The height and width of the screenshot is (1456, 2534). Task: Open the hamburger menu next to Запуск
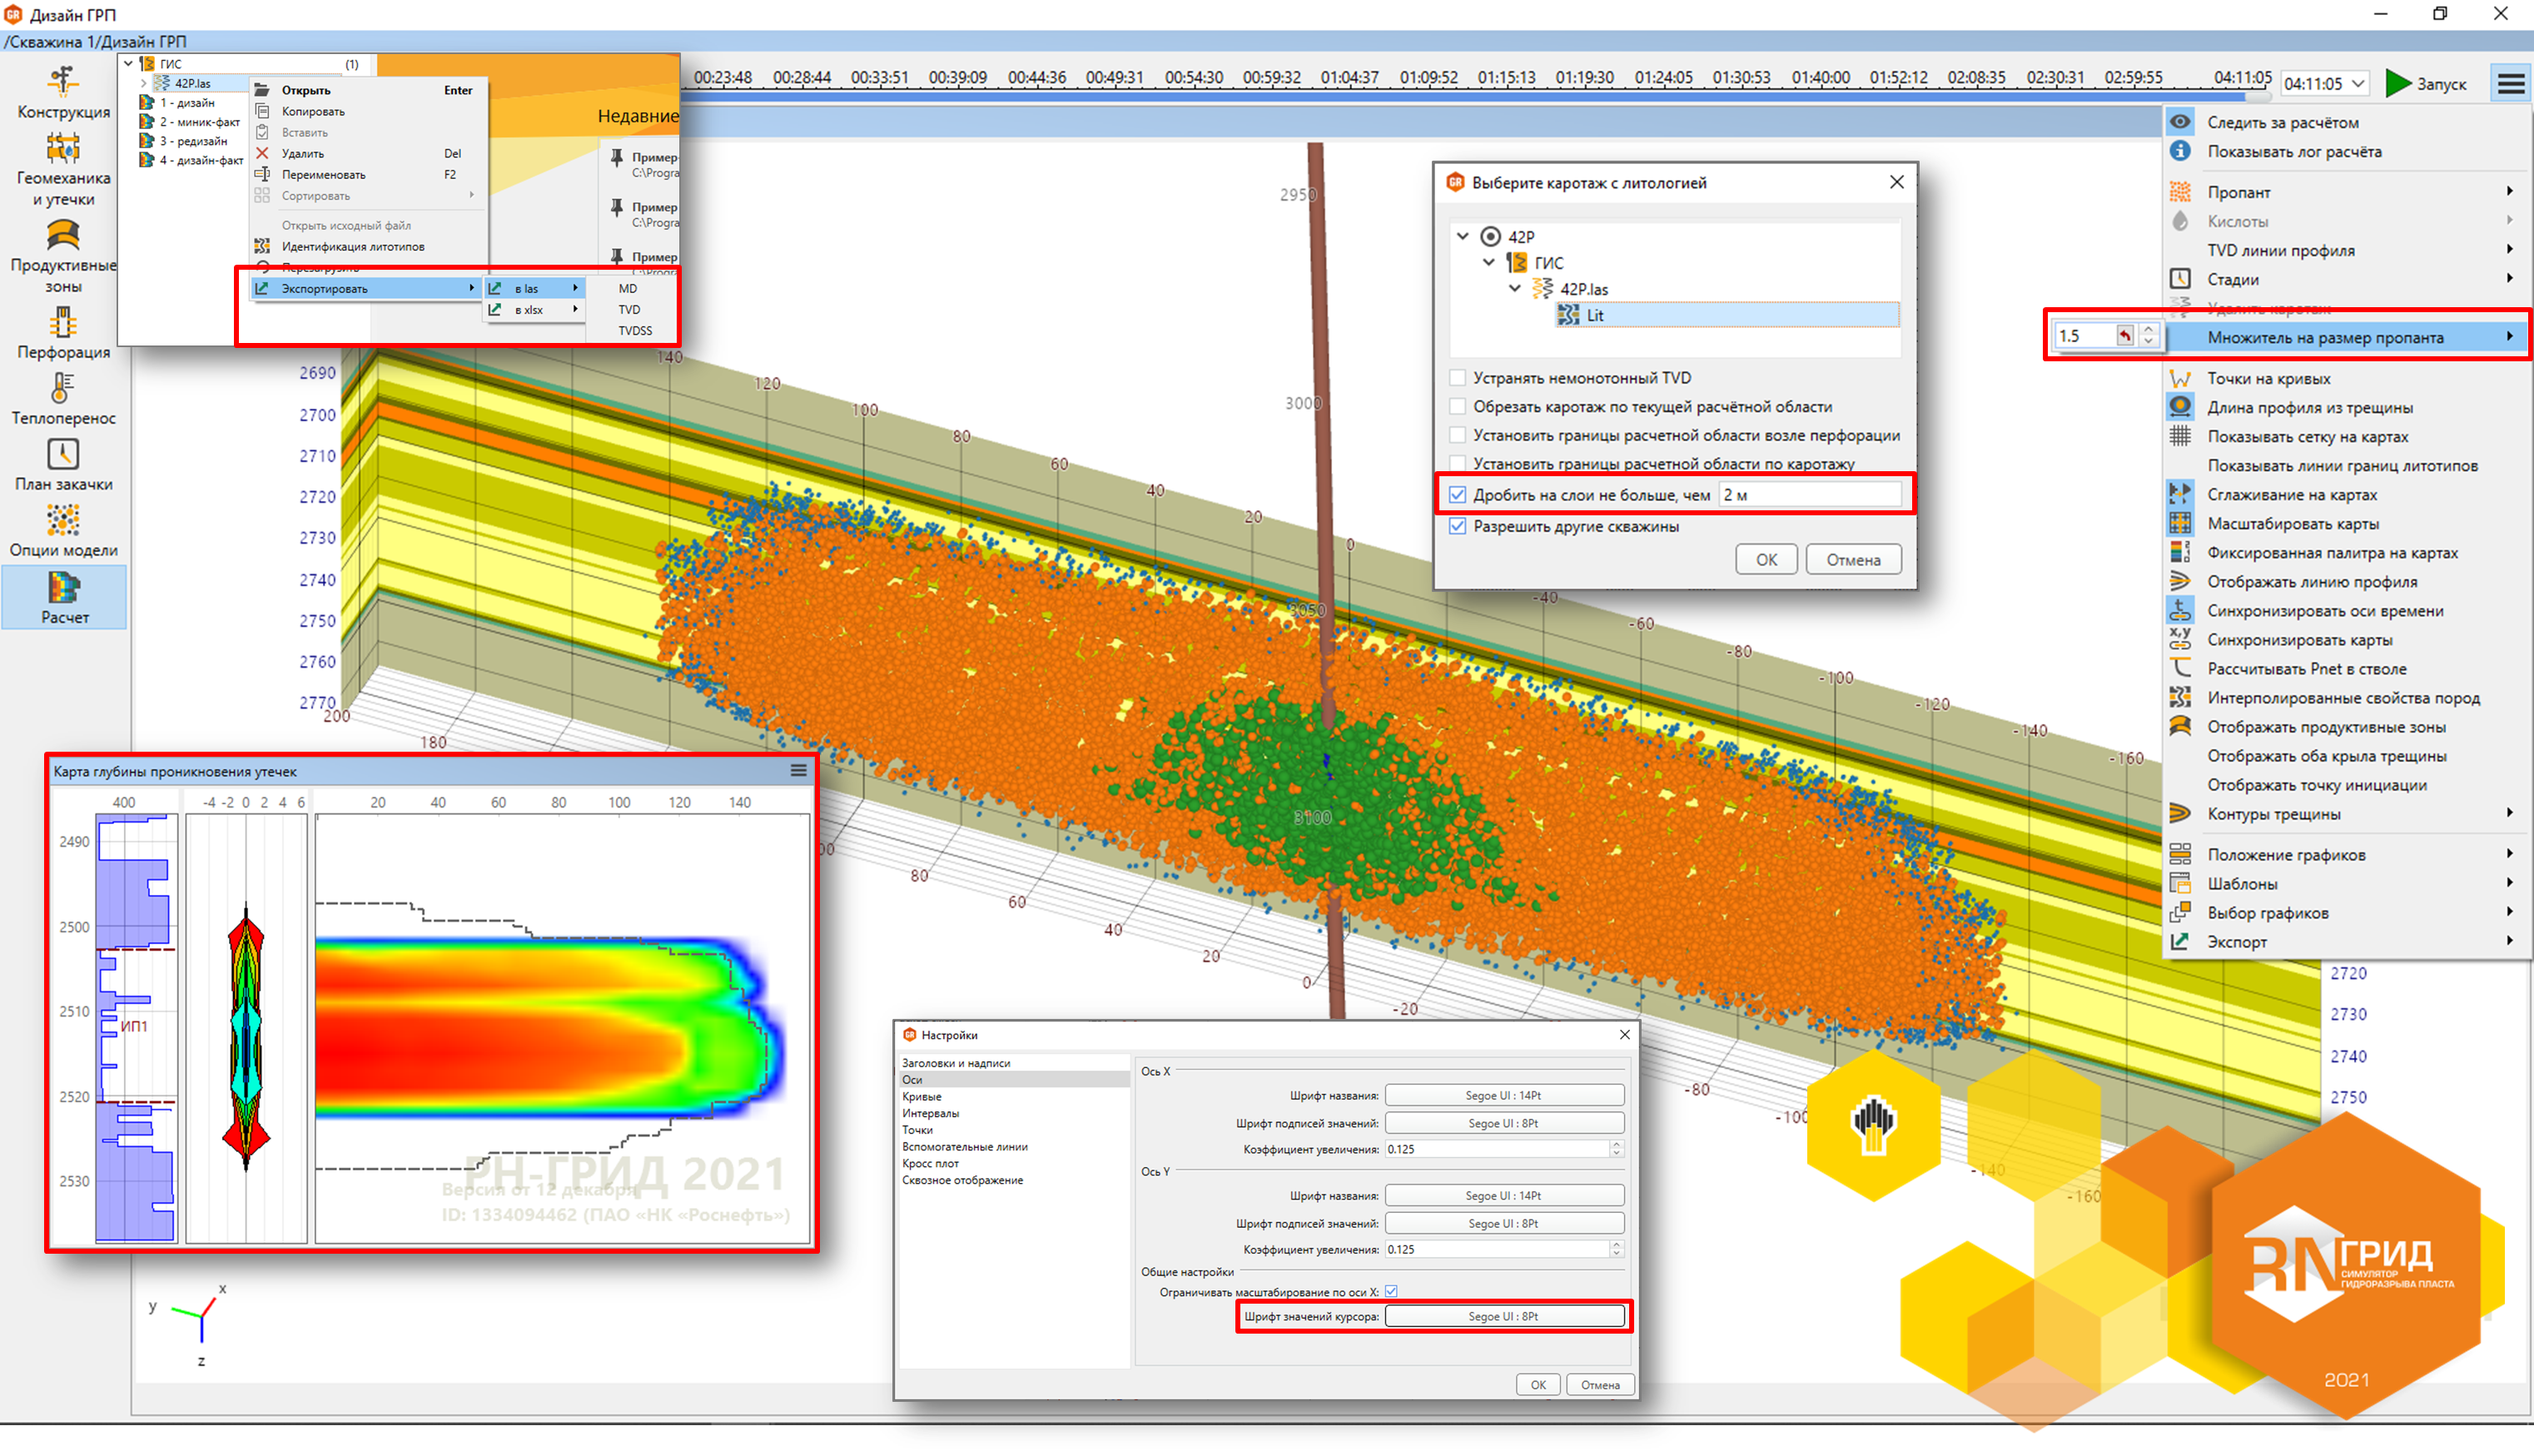click(2510, 84)
